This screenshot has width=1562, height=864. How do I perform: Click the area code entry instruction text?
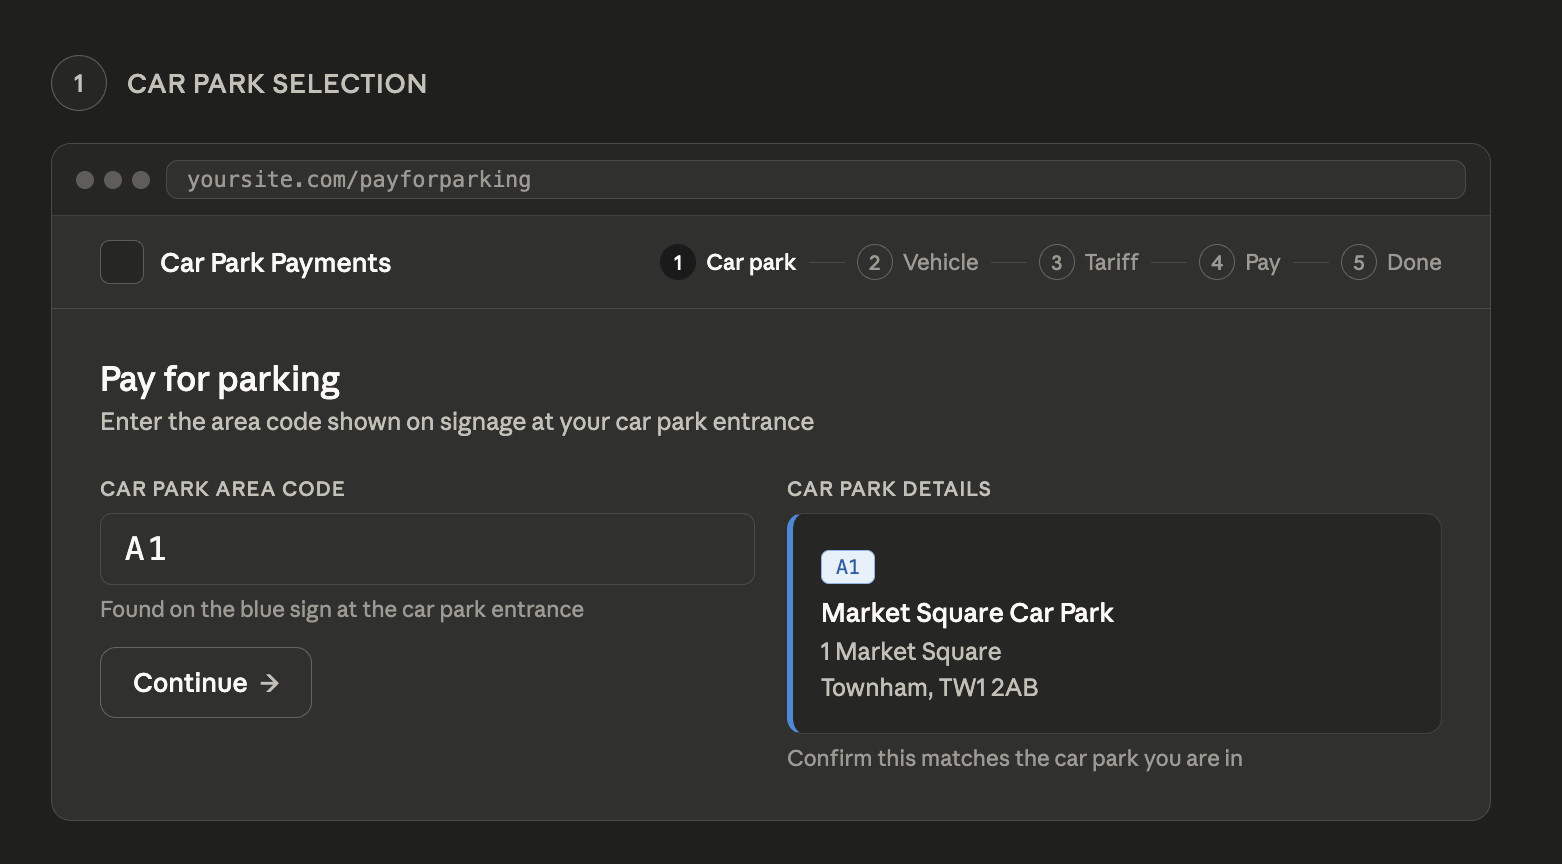[x=457, y=422]
